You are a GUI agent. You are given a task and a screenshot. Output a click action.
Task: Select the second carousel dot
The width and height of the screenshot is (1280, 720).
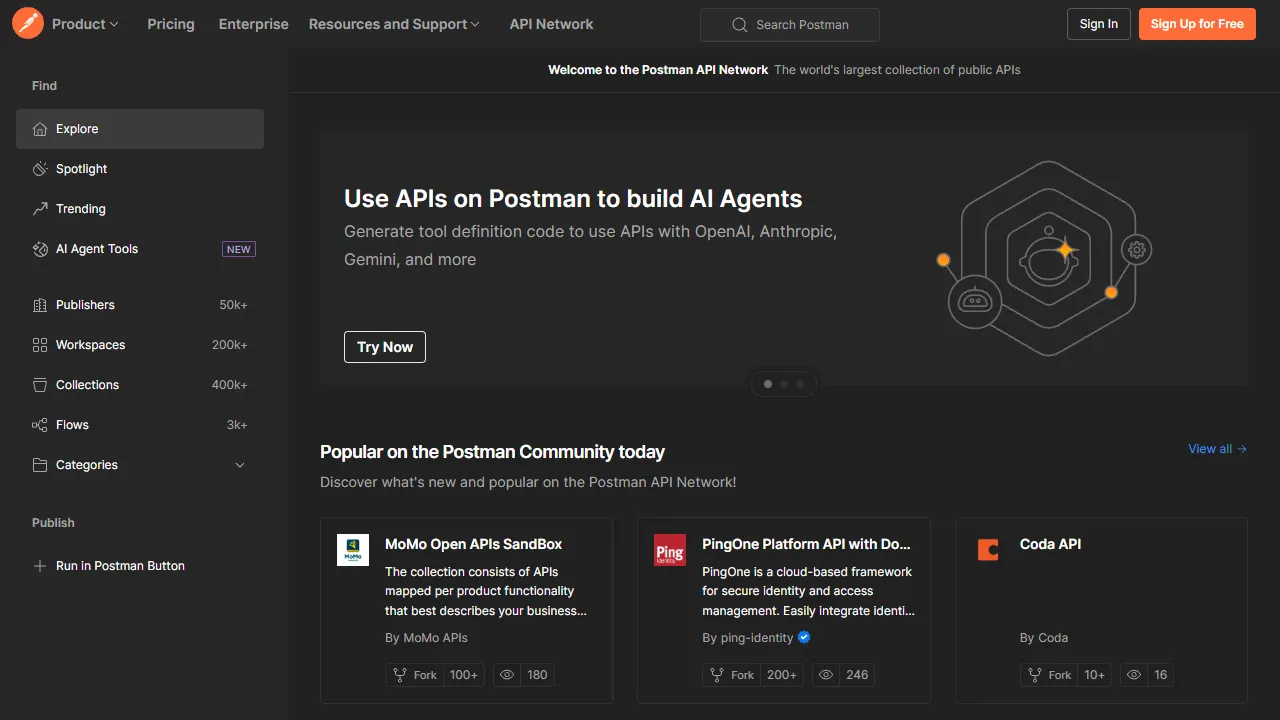coord(784,384)
